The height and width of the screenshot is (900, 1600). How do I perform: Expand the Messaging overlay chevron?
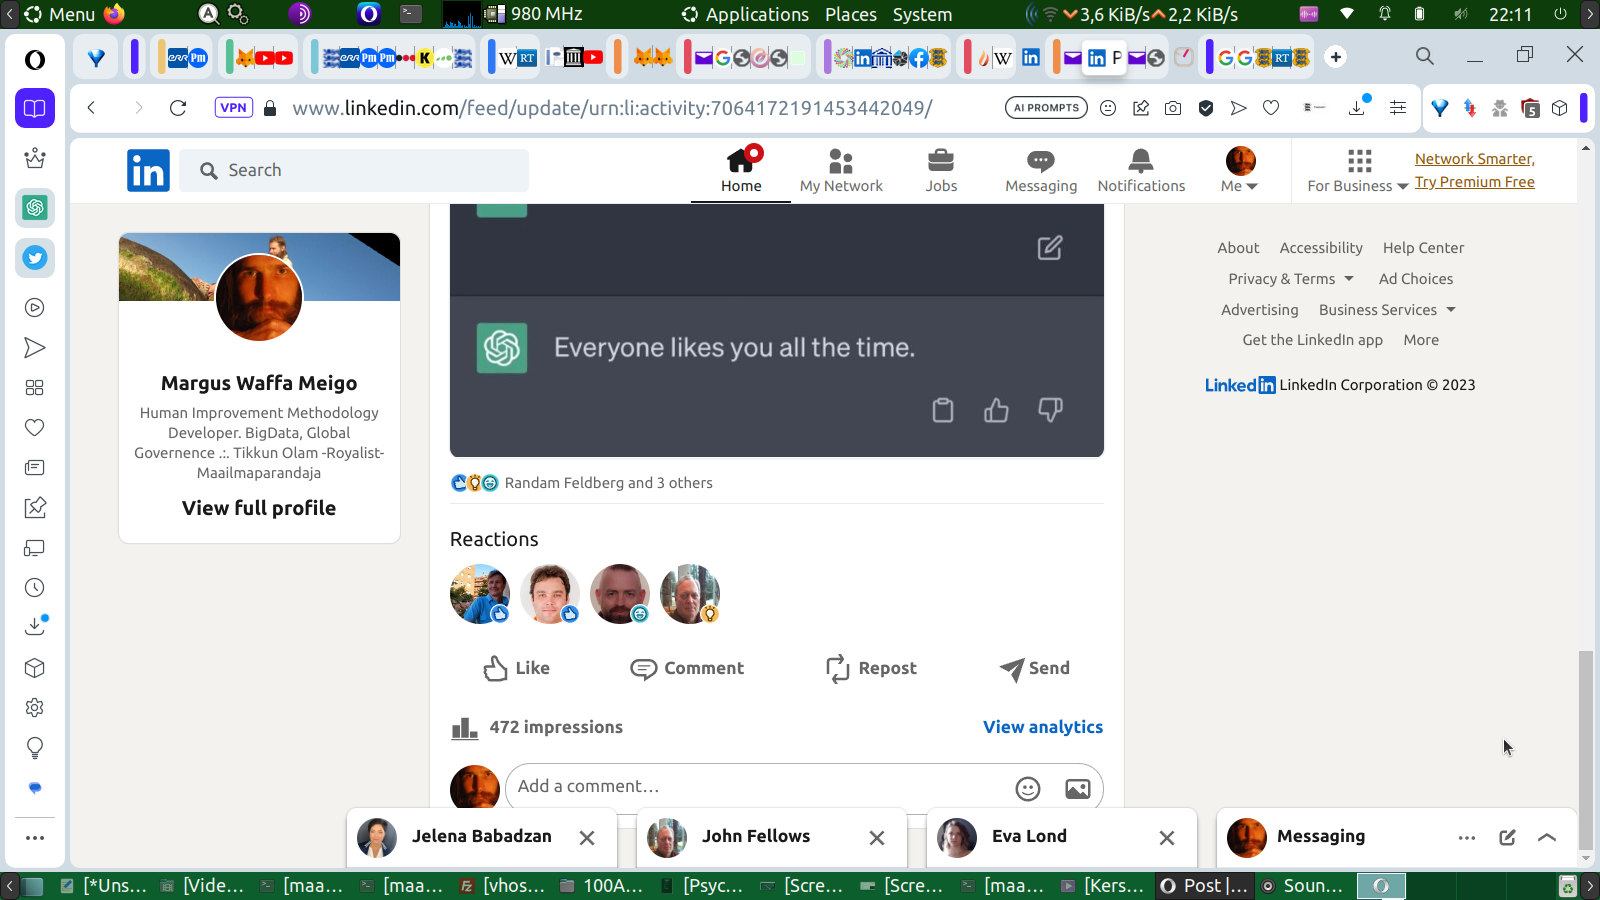pyautogui.click(x=1547, y=838)
